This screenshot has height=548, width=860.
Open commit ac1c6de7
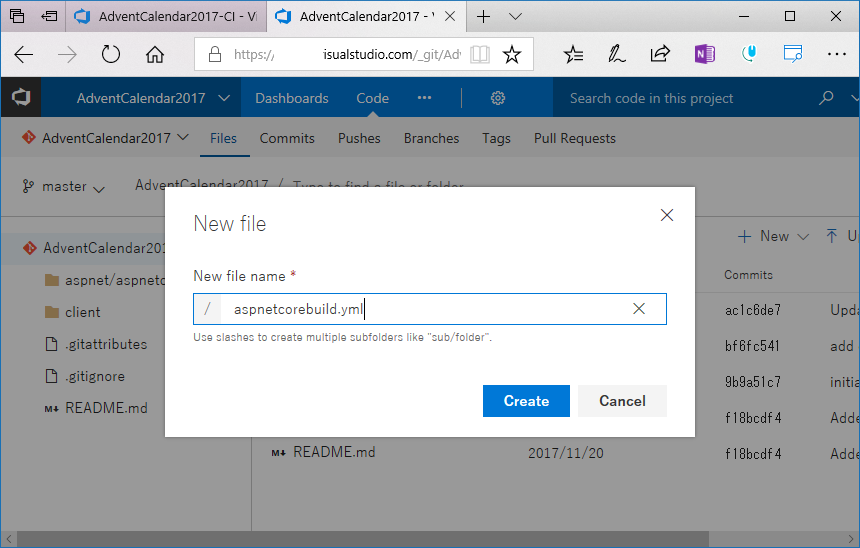tap(752, 310)
